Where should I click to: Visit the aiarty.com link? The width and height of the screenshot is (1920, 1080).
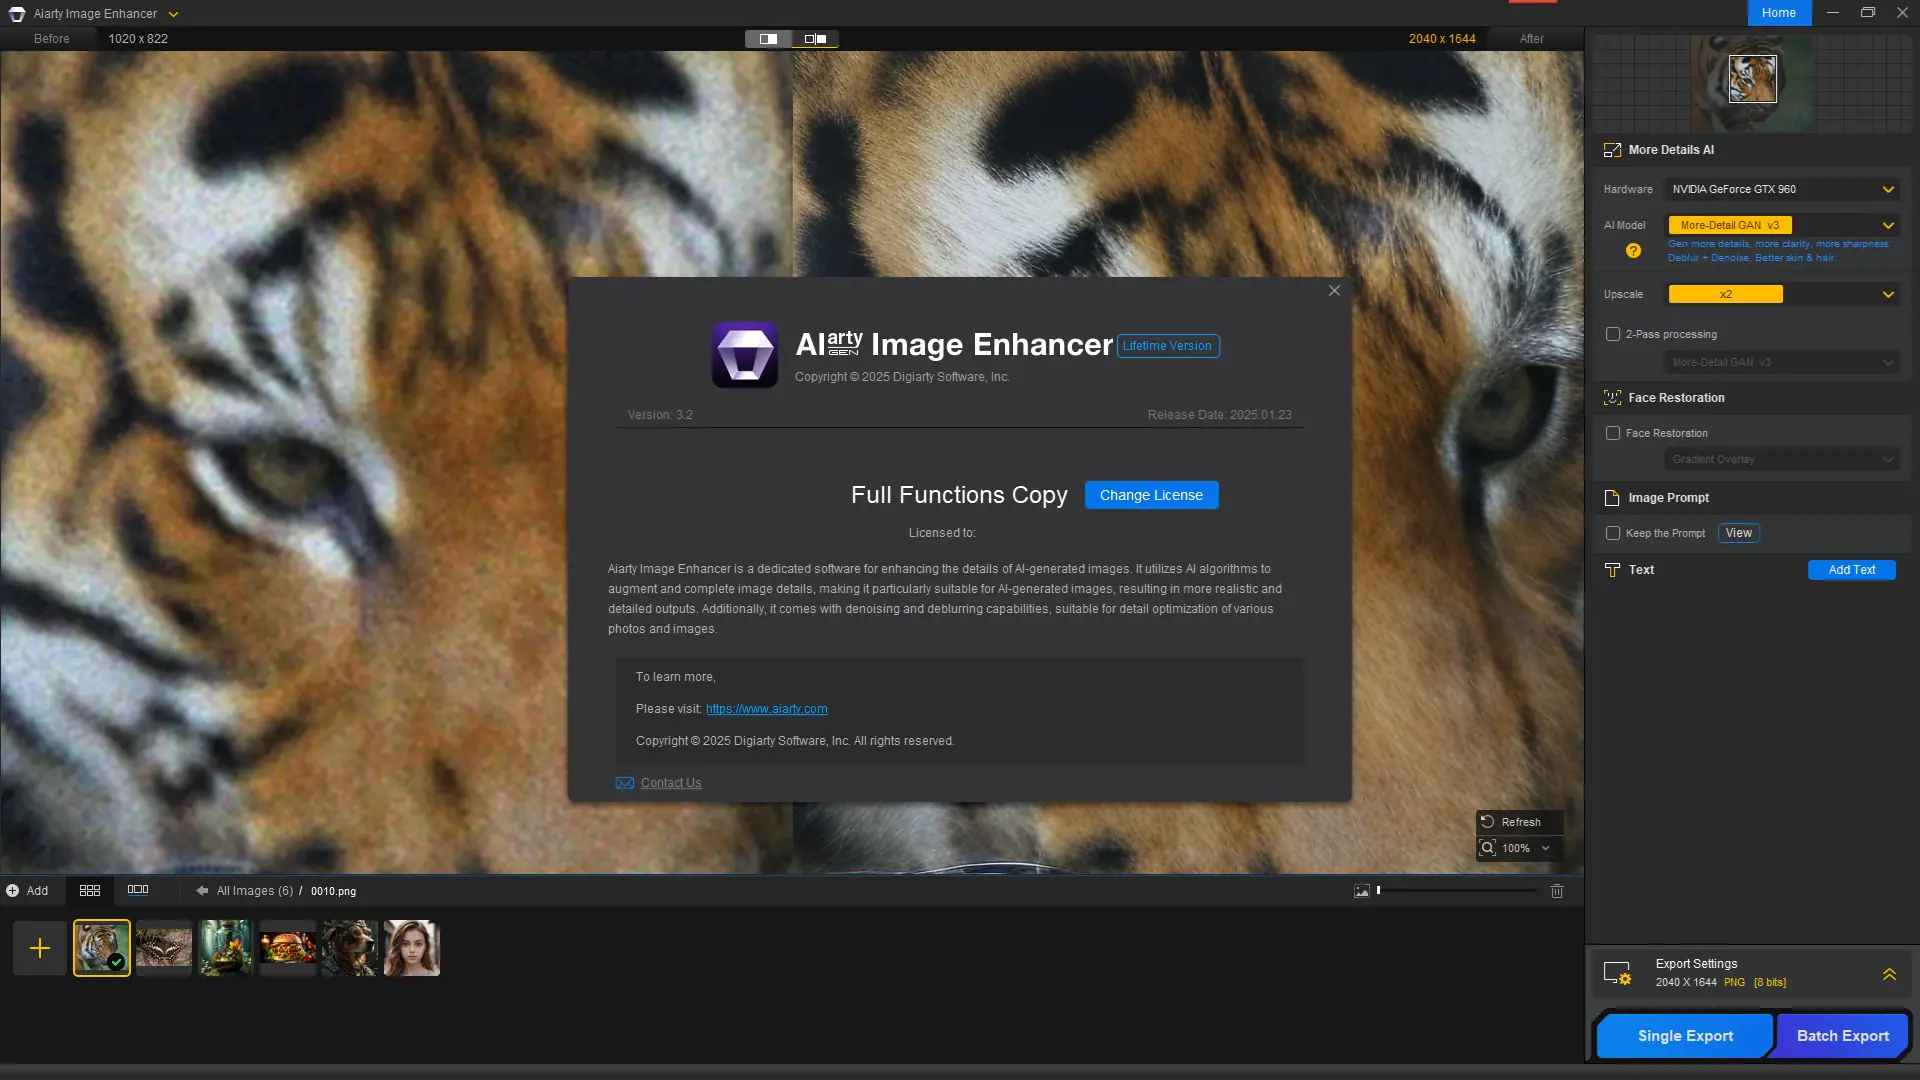766,708
